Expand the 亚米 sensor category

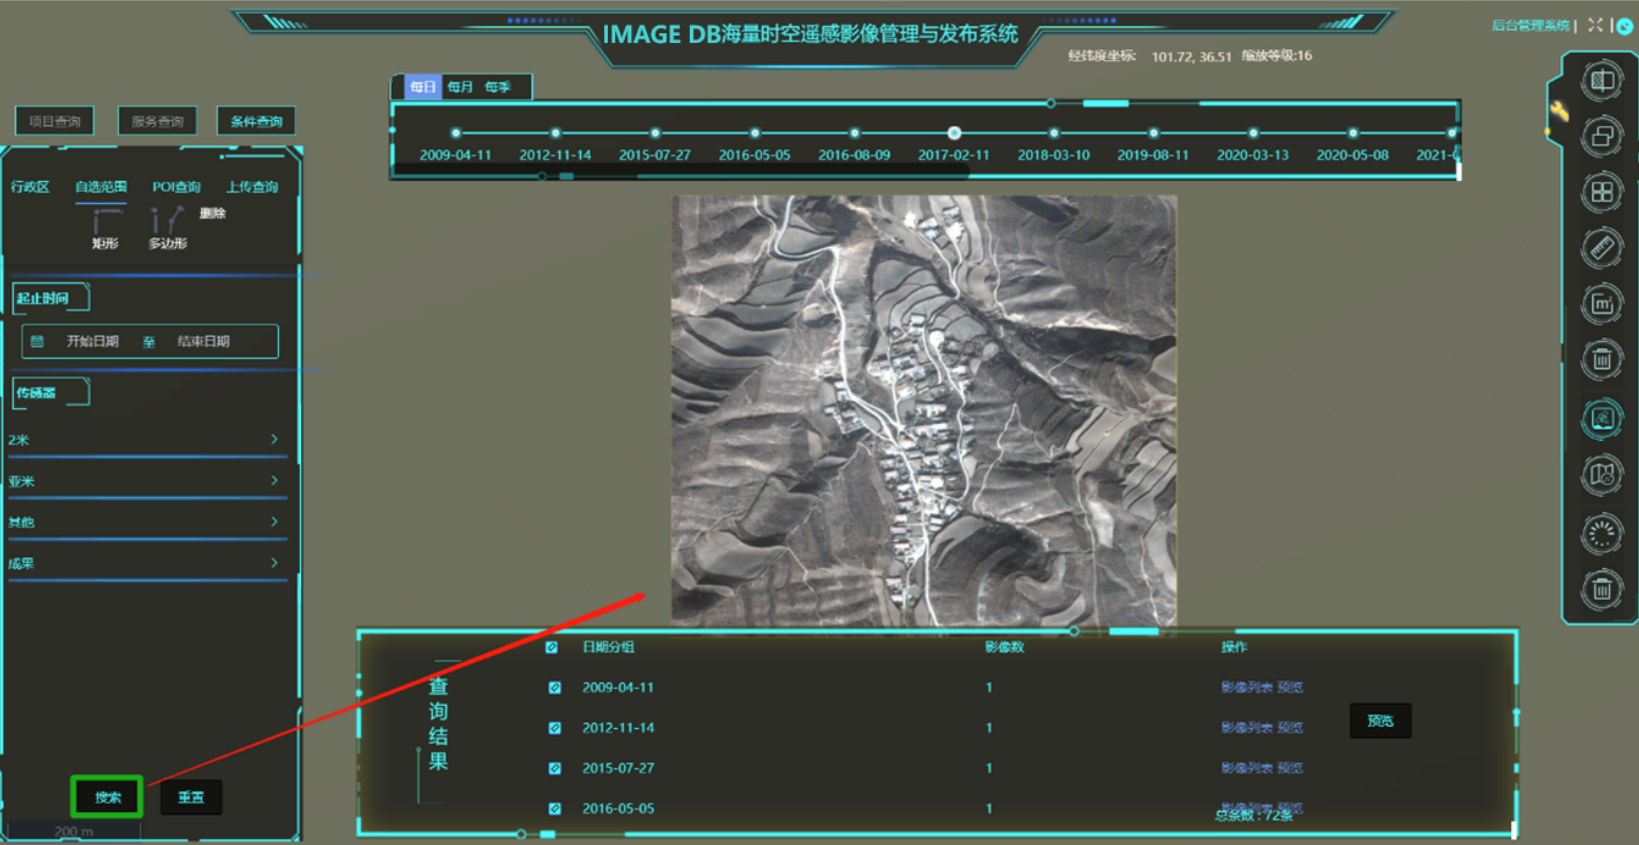145,481
